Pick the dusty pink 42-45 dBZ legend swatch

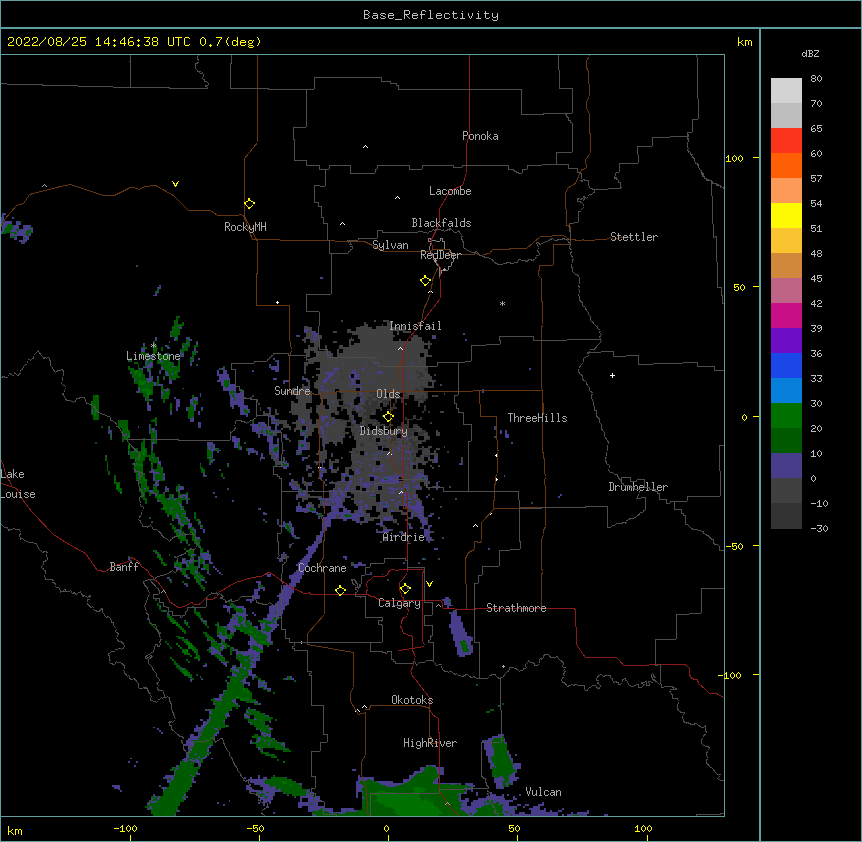click(786, 291)
